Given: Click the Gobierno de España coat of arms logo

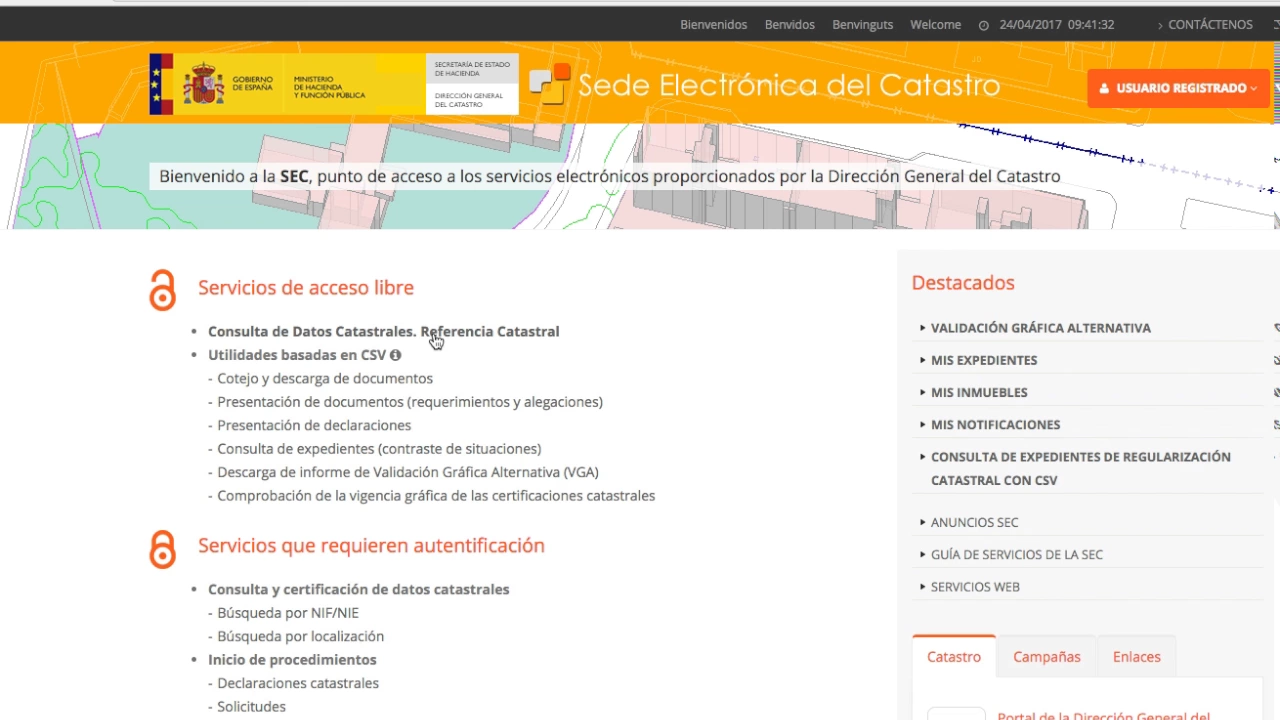Looking at the screenshot, I should pos(203,85).
